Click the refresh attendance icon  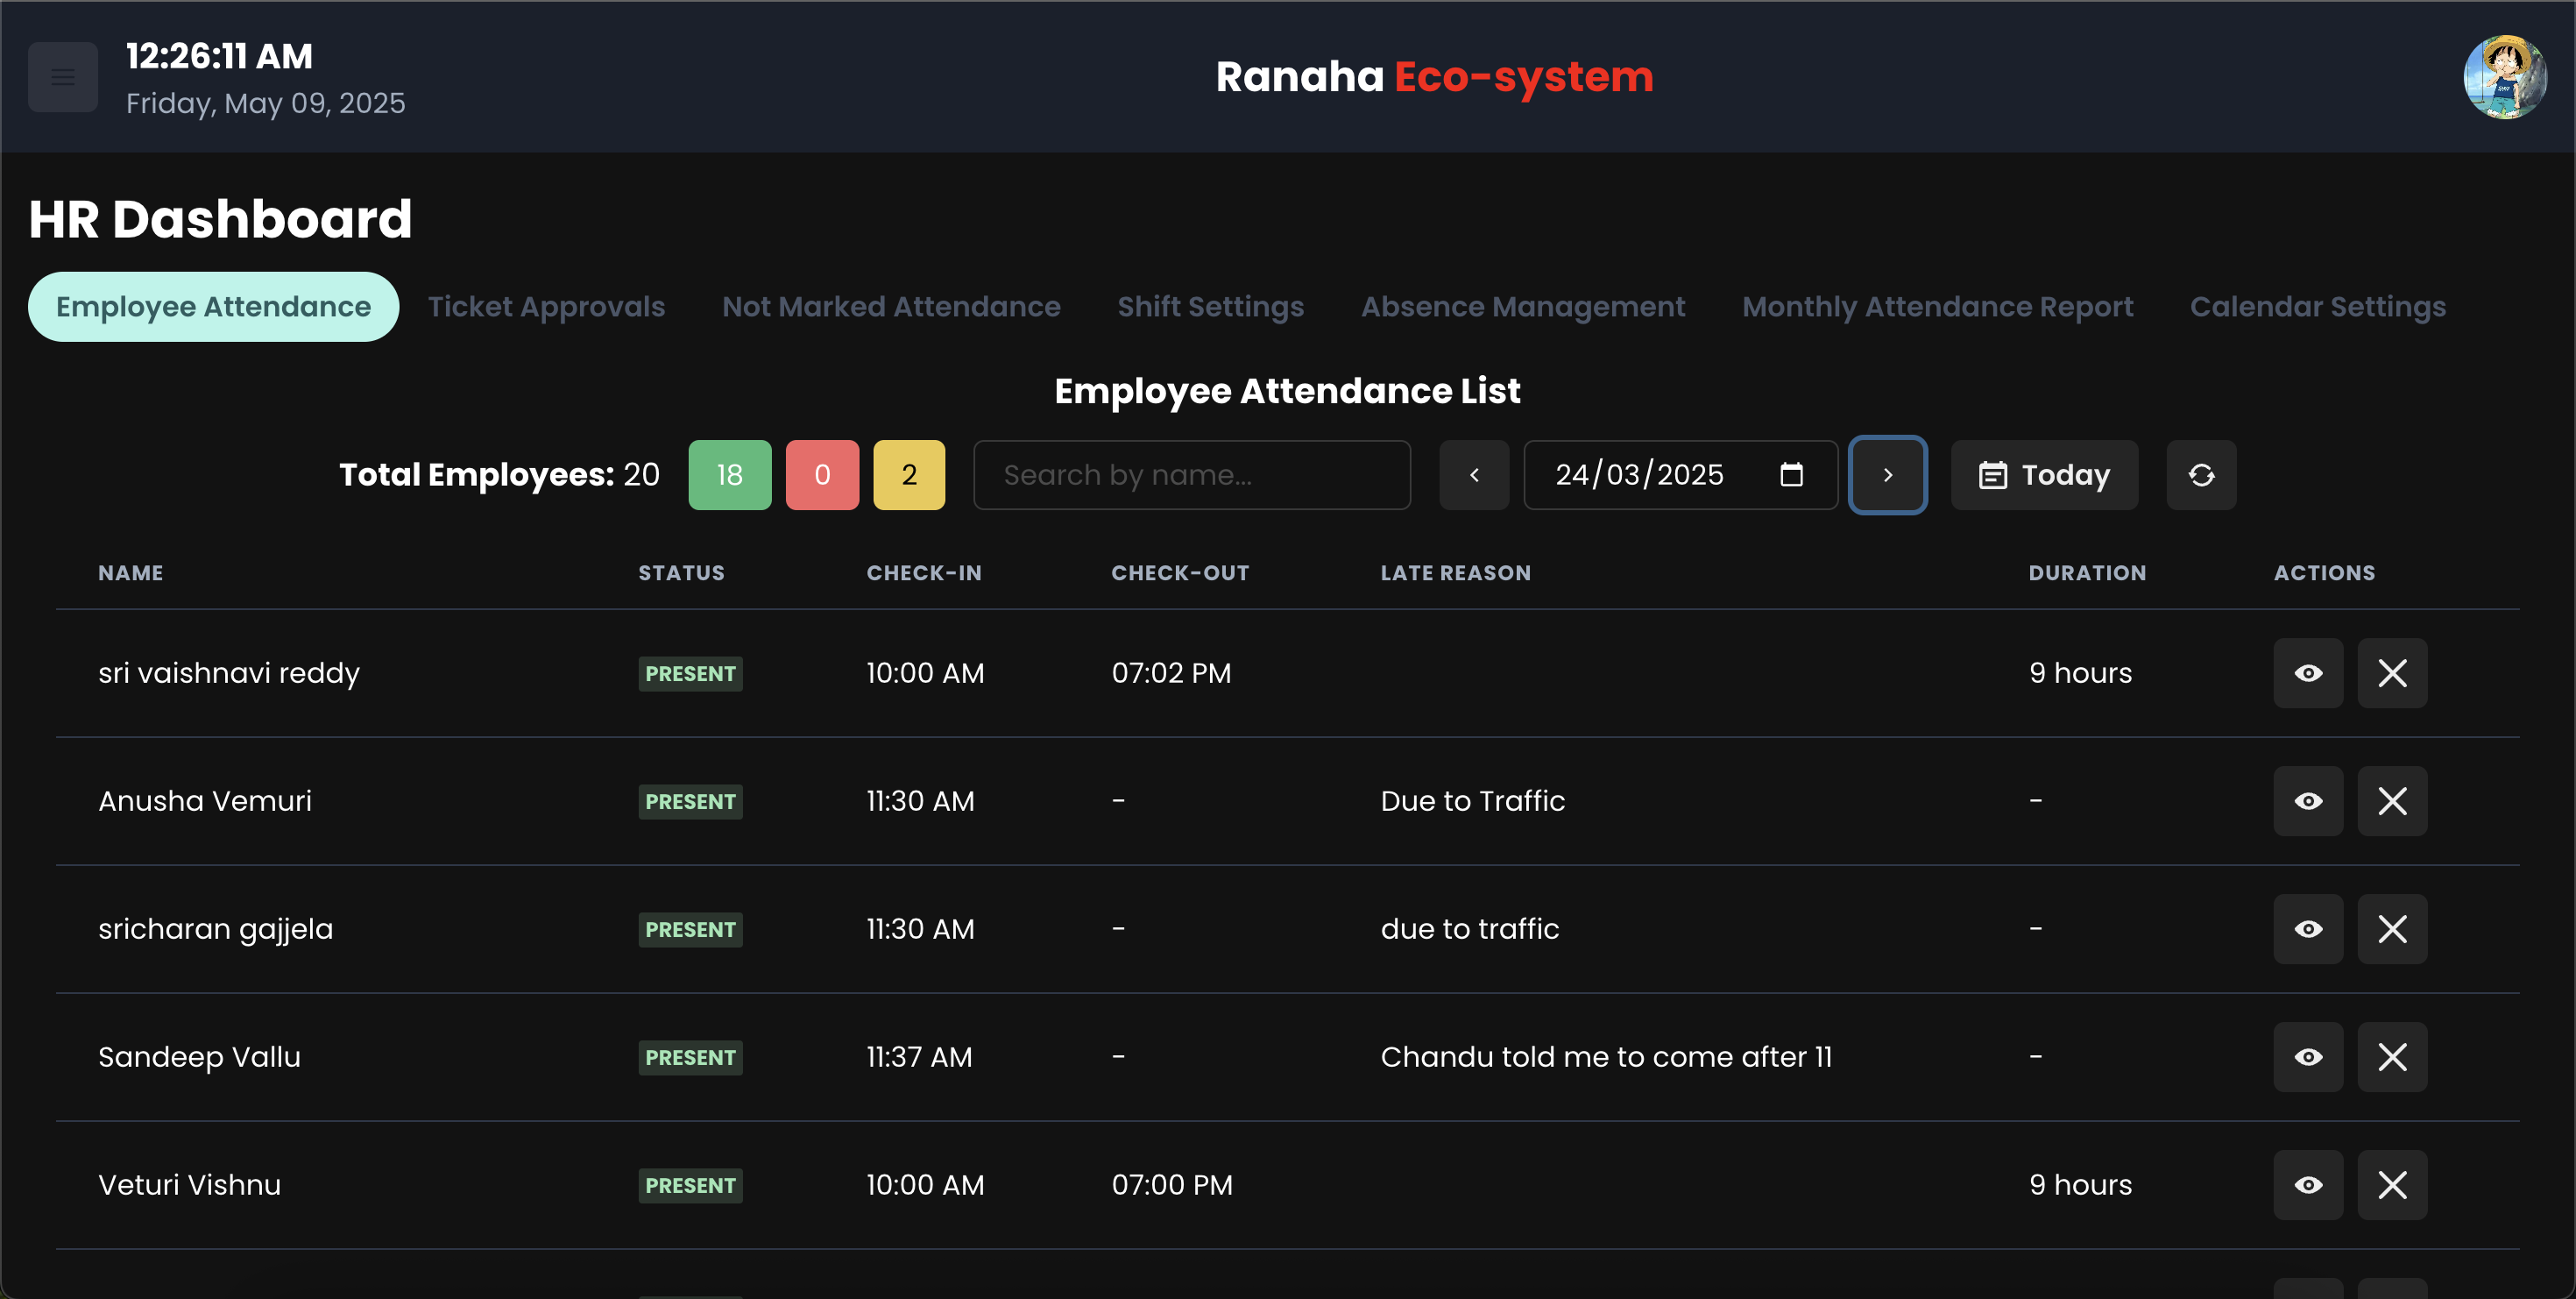pyautogui.click(x=2201, y=475)
